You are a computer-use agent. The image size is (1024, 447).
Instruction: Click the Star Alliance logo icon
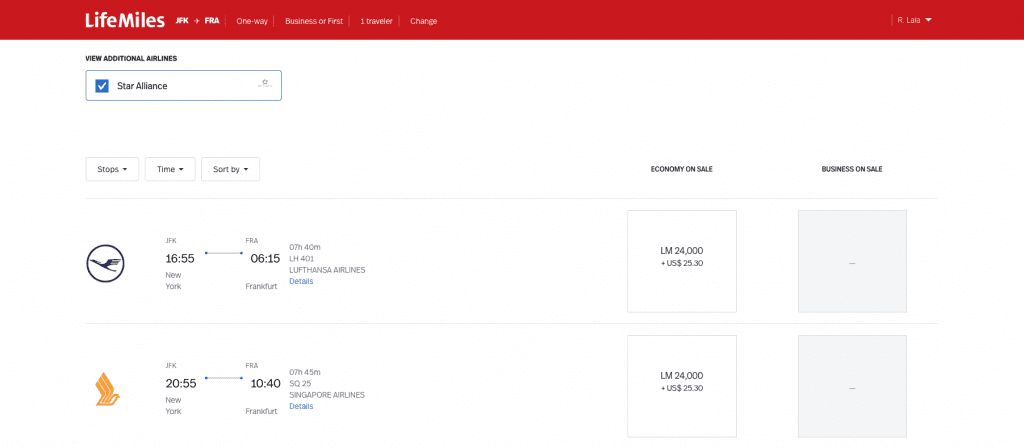click(265, 84)
